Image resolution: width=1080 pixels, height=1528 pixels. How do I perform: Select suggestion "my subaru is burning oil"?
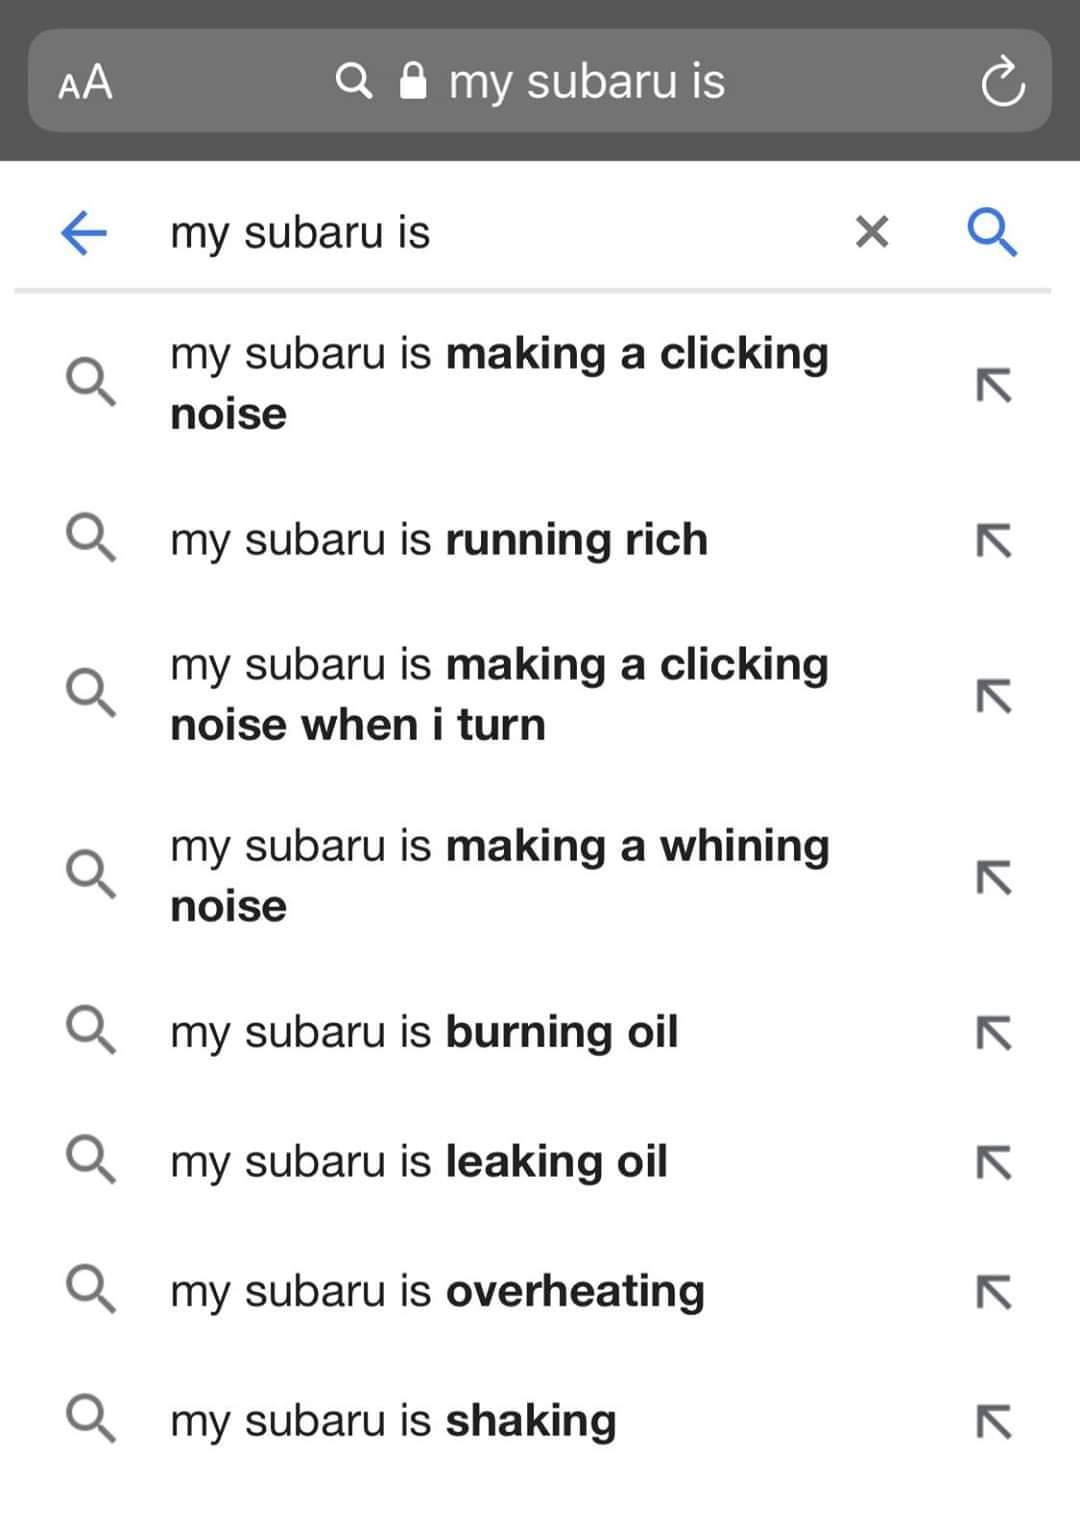click(x=424, y=1032)
